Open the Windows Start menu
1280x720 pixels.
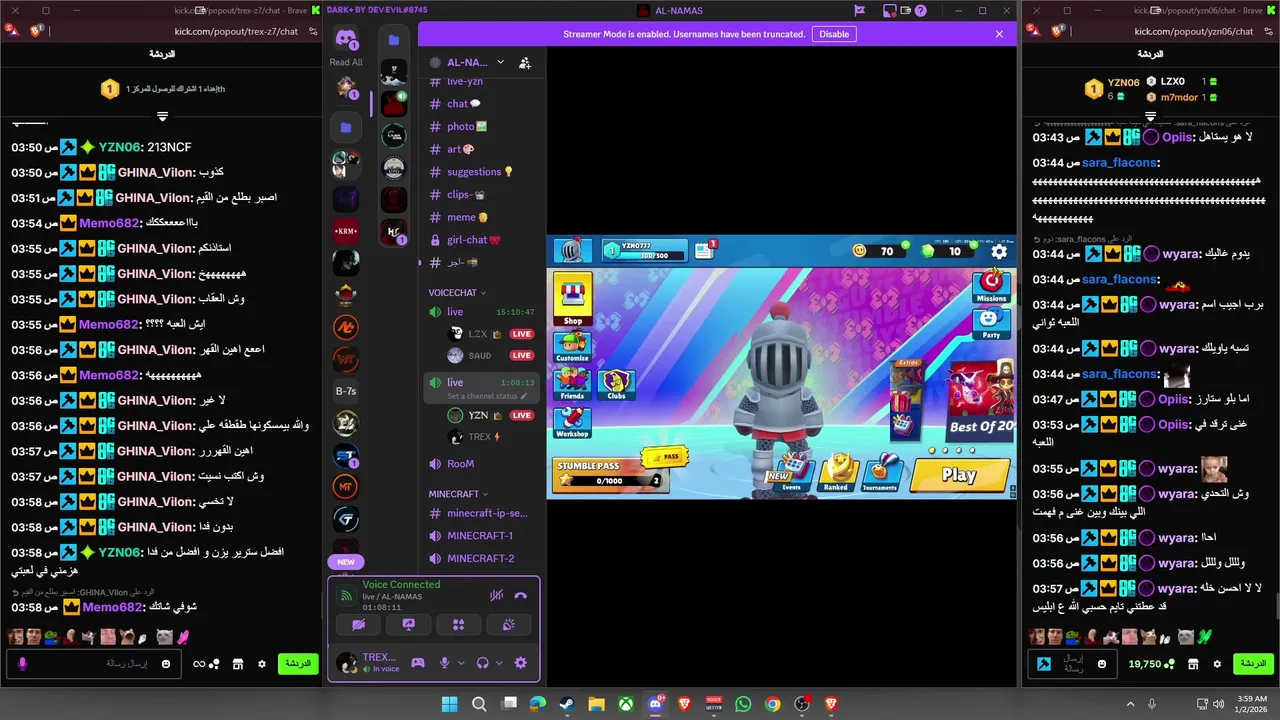click(x=450, y=704)
